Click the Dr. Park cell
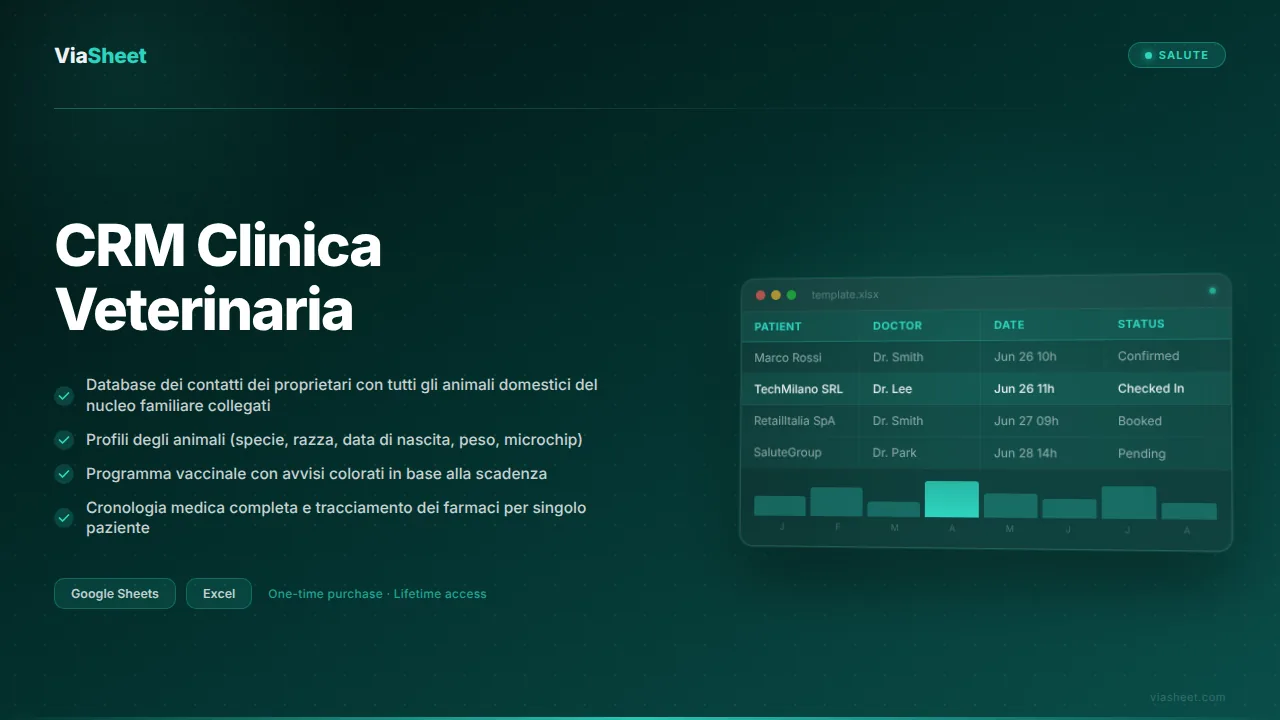This screenshot has width=1280, height=720. click(895, 453)
